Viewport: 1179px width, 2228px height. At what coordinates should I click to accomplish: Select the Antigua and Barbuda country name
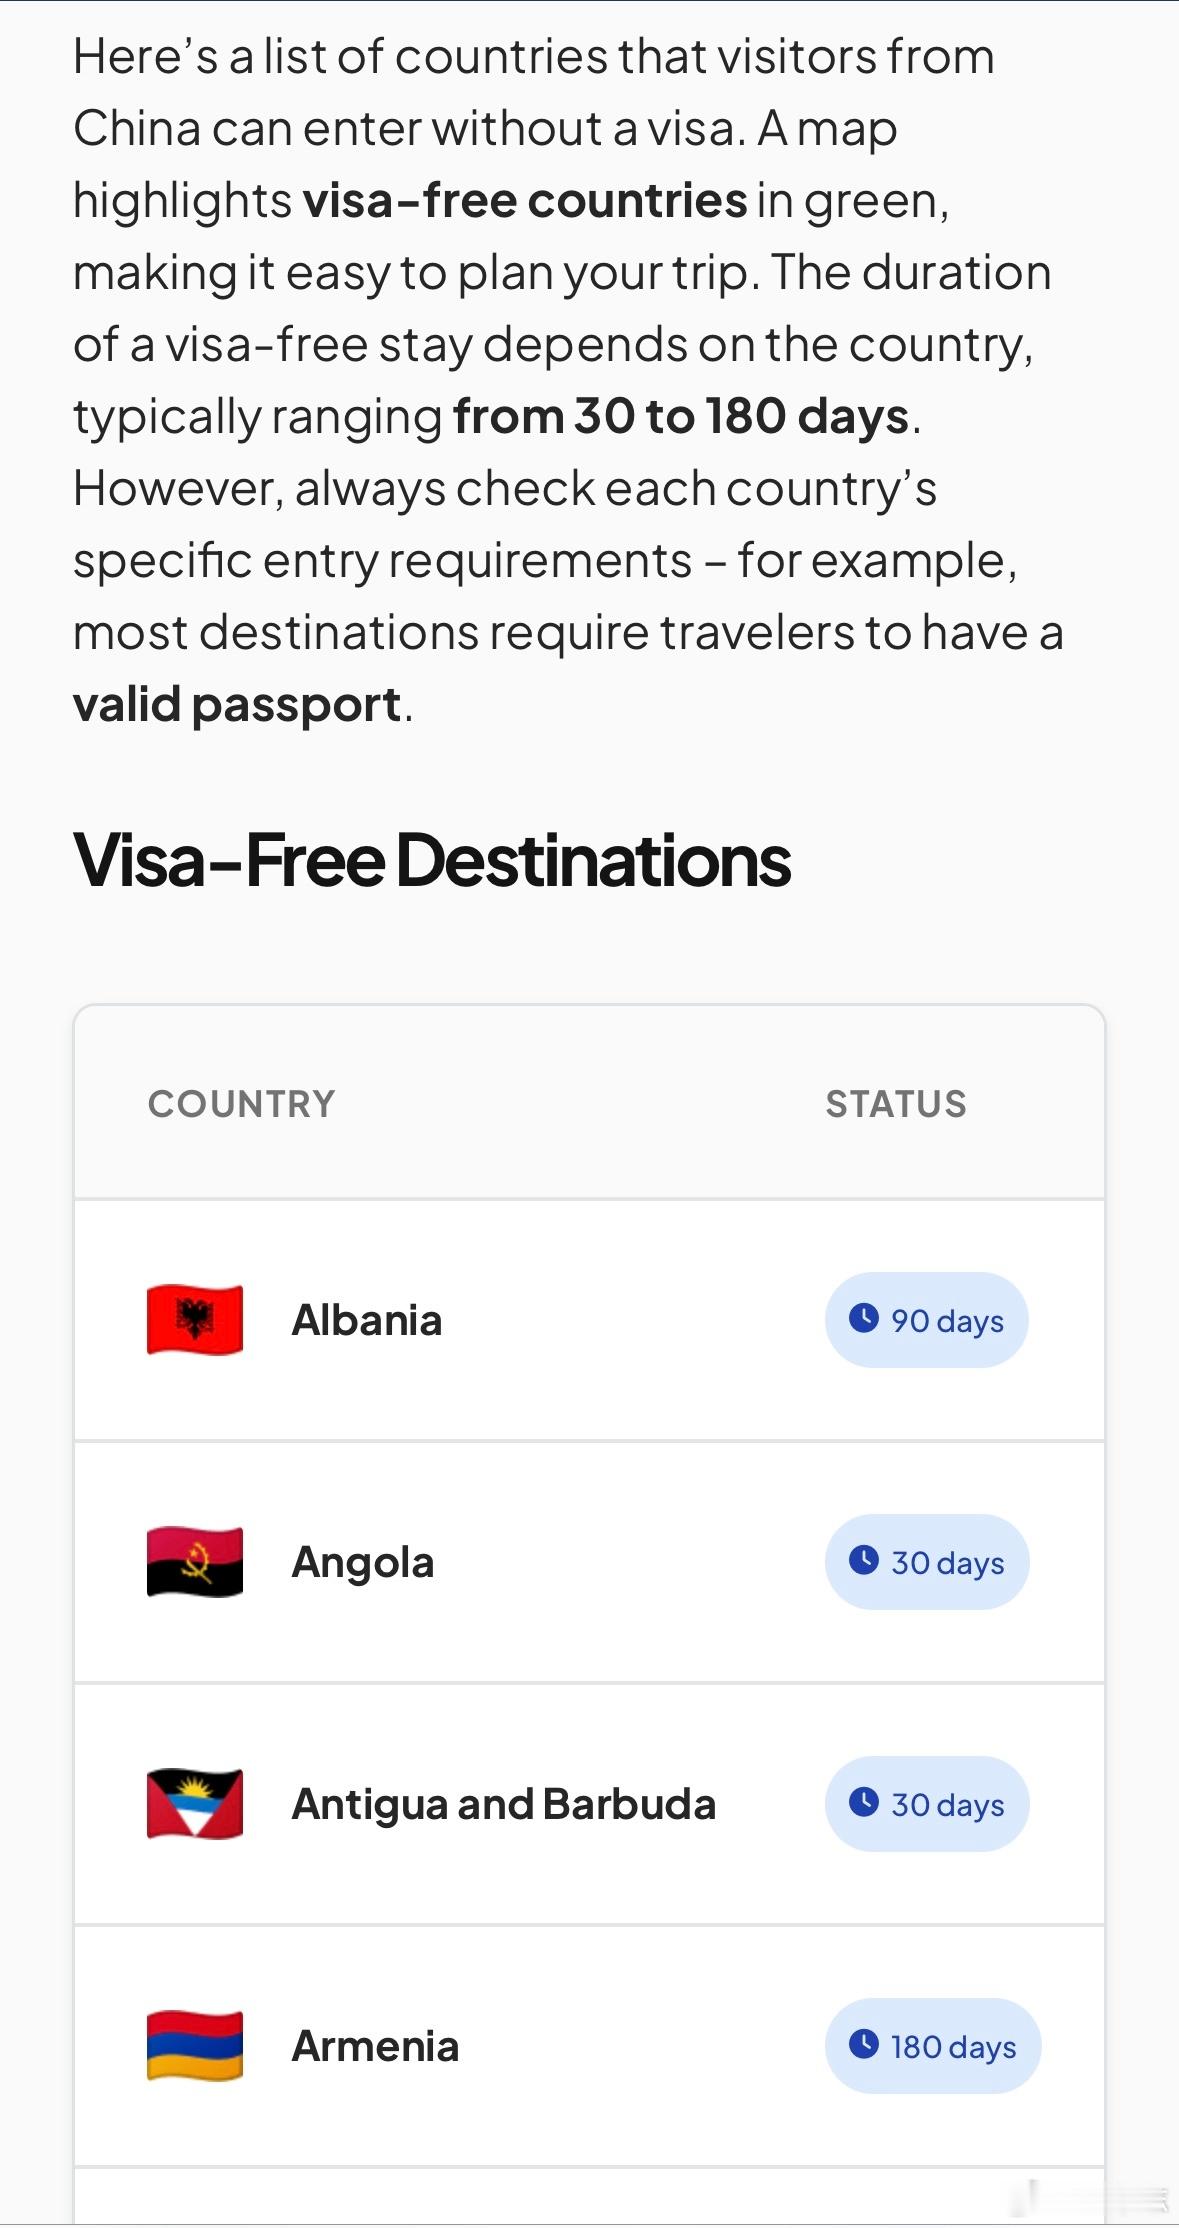[504, 1805]
